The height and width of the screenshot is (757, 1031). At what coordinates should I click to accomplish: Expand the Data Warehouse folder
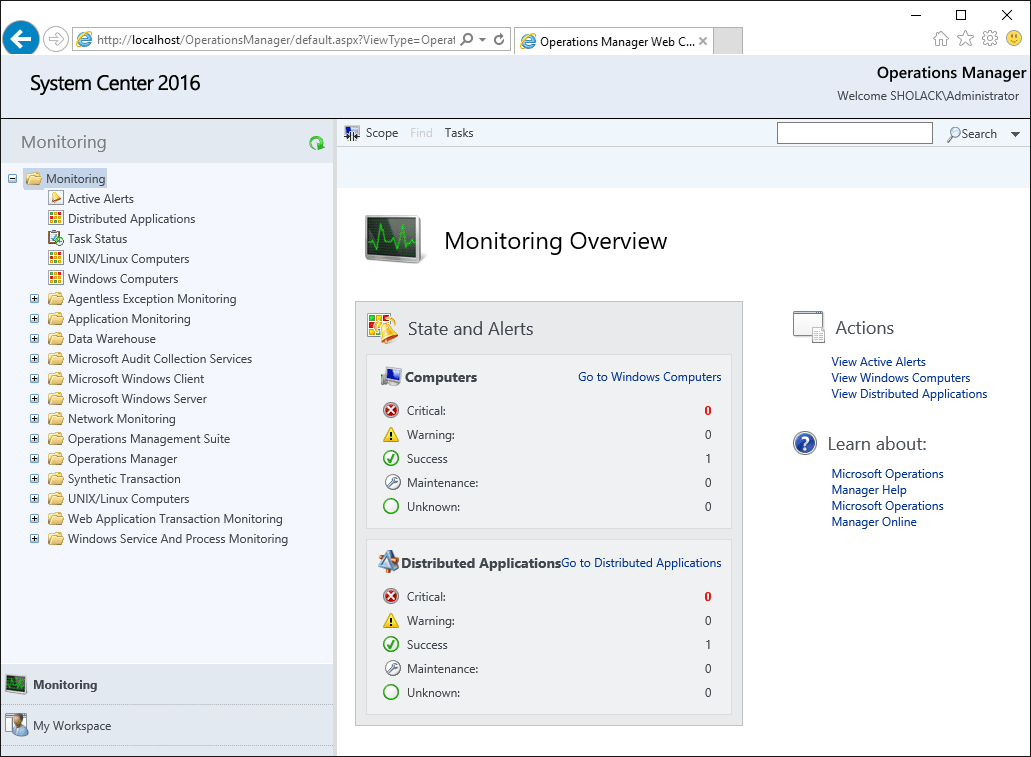tap(35, 339)
